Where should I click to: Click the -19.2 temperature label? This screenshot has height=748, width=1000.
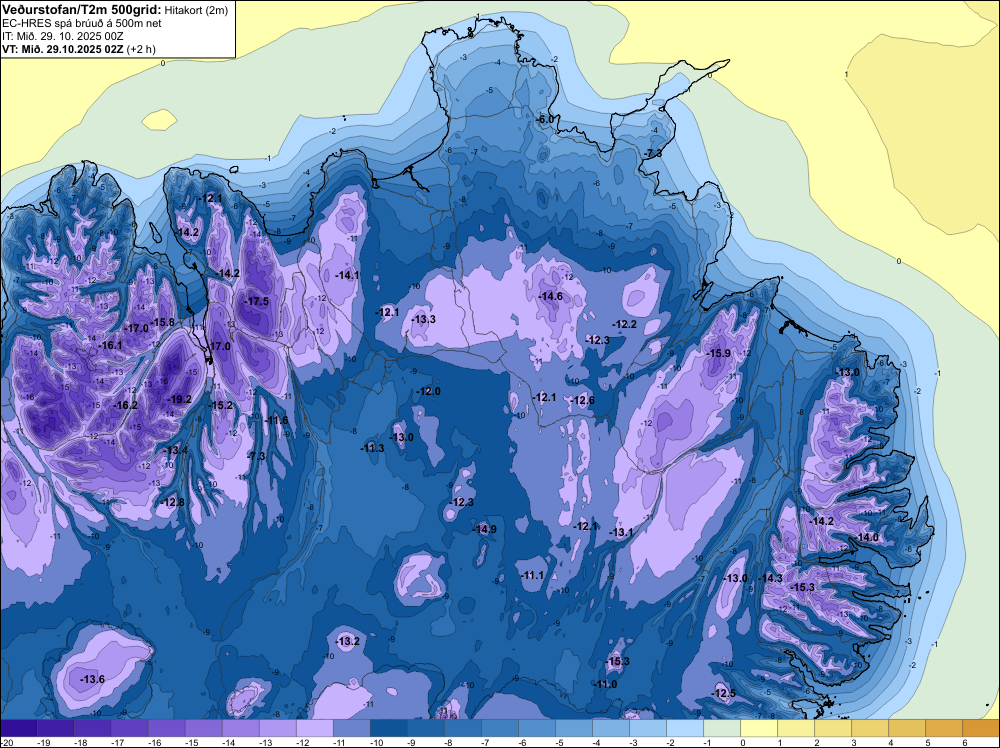click(x=179, y=399)
